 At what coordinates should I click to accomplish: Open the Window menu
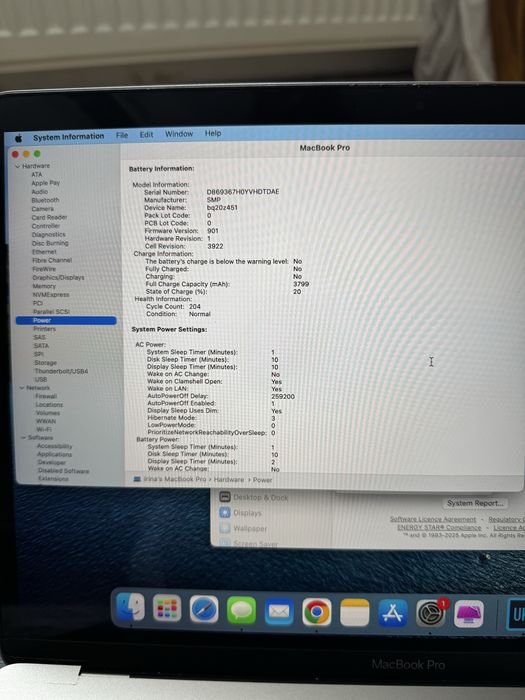coord(179,133)
